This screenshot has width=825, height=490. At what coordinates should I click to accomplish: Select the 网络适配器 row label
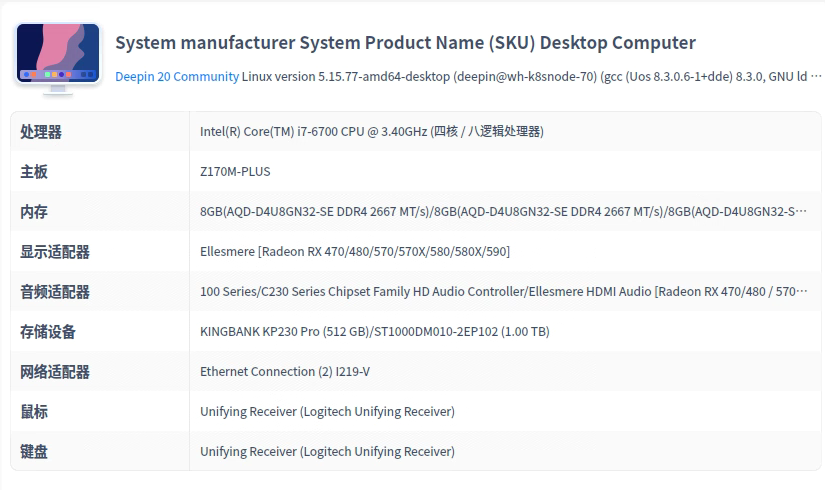[x=55, y=372]
